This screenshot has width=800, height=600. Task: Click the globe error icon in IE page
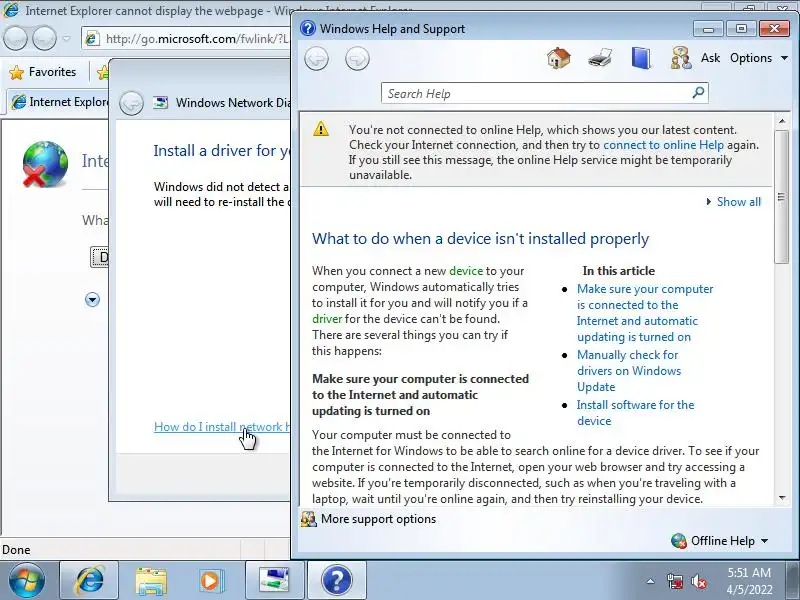[45, 164]
